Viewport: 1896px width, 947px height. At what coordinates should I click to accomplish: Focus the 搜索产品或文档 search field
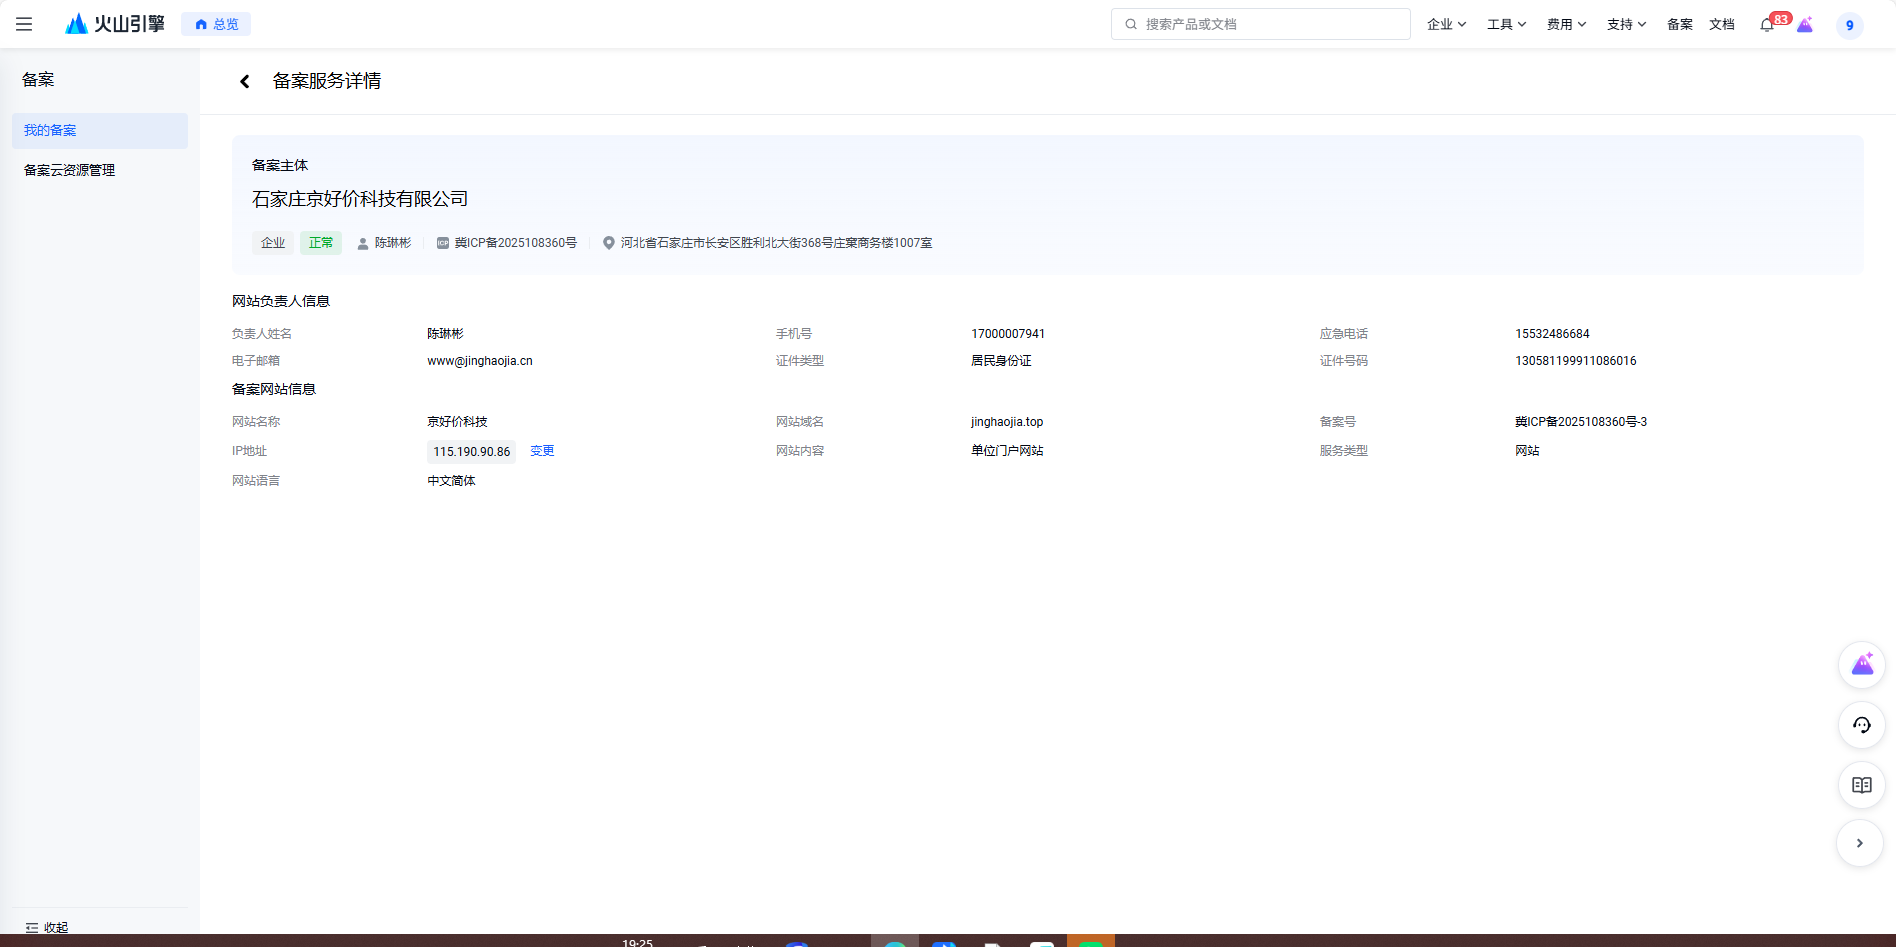1260,24
